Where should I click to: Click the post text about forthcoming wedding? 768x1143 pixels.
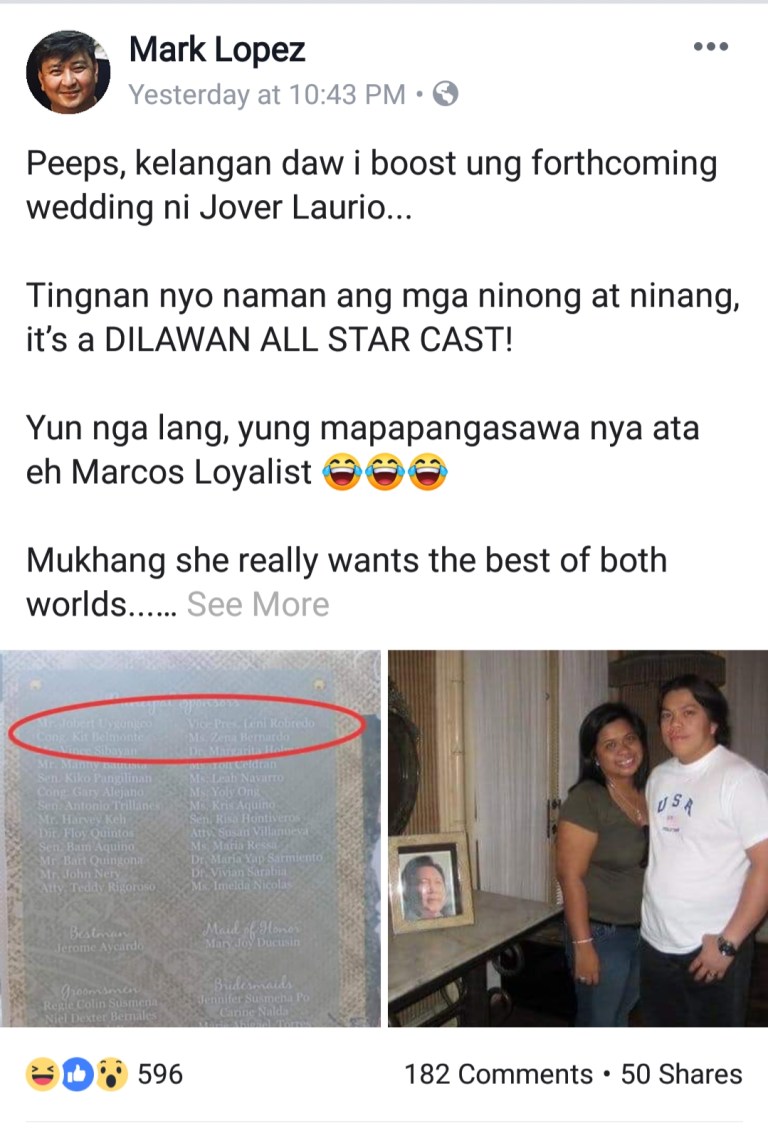point(372,185)
